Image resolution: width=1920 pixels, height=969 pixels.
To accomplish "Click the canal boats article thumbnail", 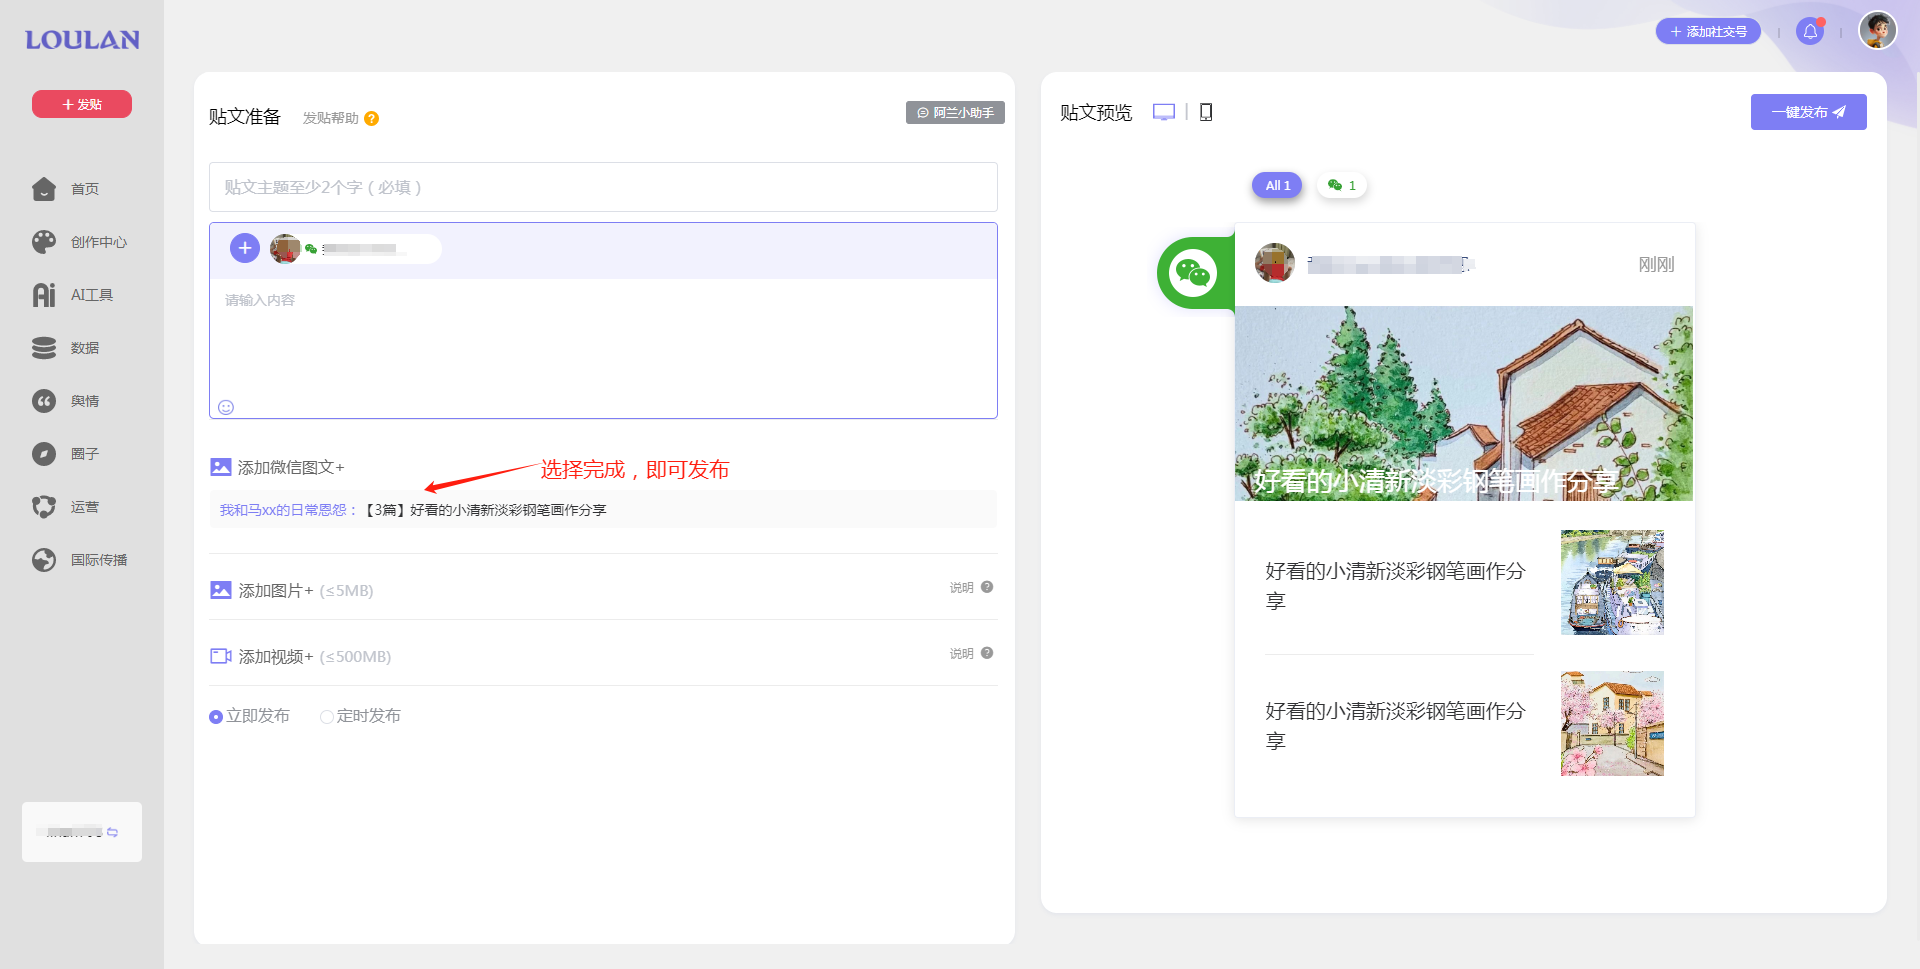I will (x=1612, y=582).
